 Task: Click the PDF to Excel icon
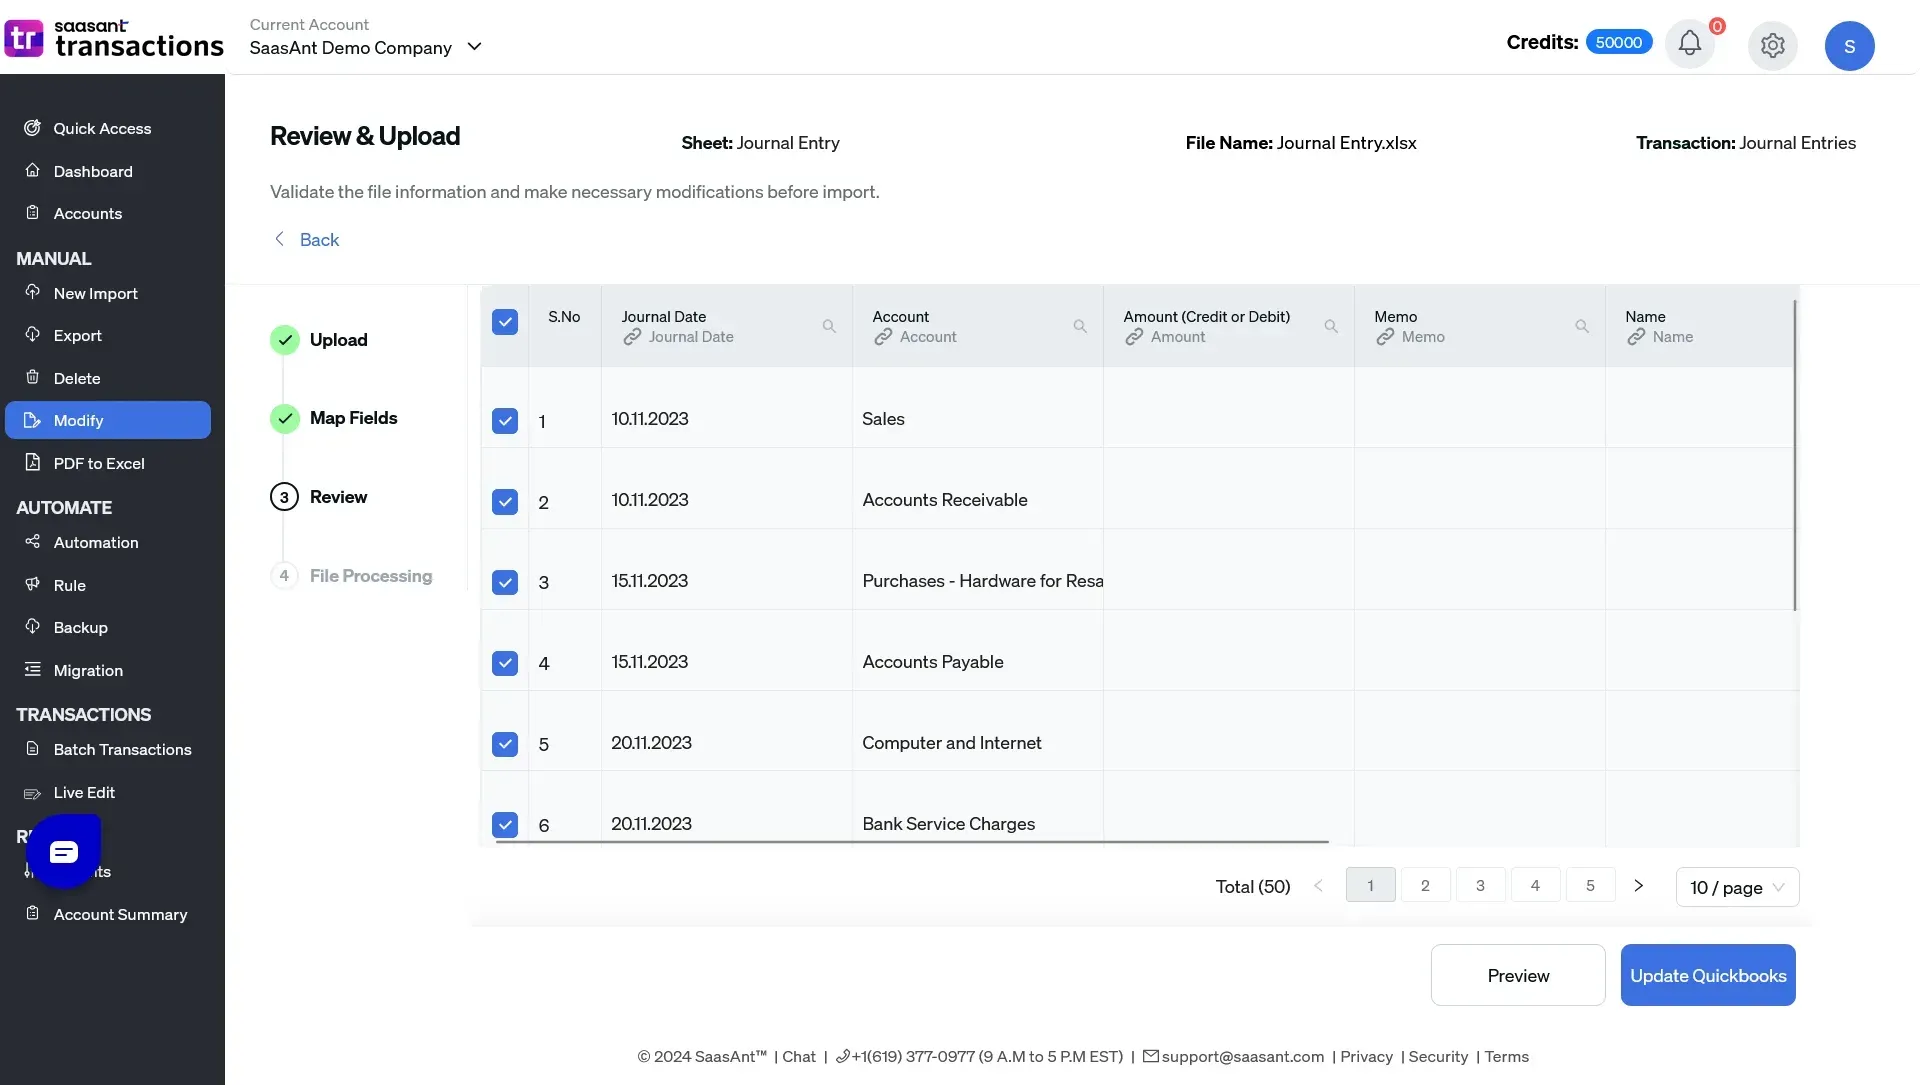point(32,462)
